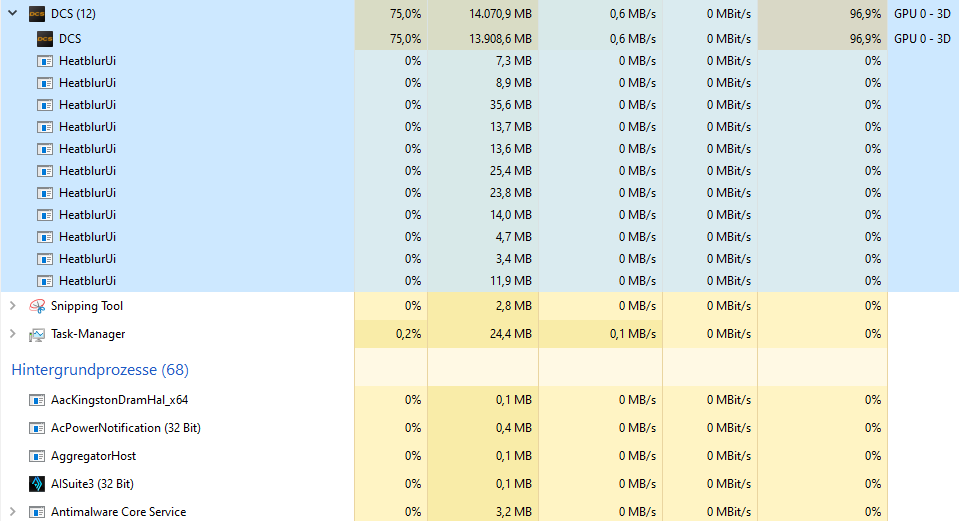959x521 pixels.
Task: Click the 14,0 MB HeatblurUi memory value
Action: pyautogui.click(x=511, y=215)
